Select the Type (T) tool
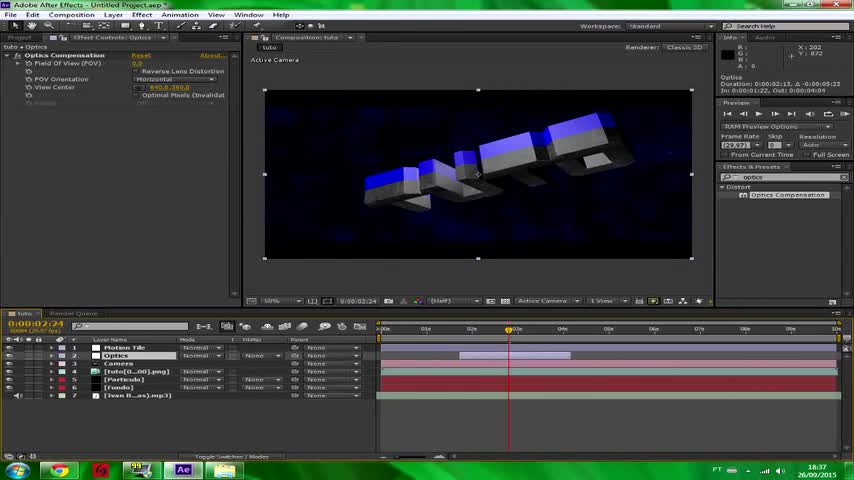The image size is (854, 480). point(158,26)
